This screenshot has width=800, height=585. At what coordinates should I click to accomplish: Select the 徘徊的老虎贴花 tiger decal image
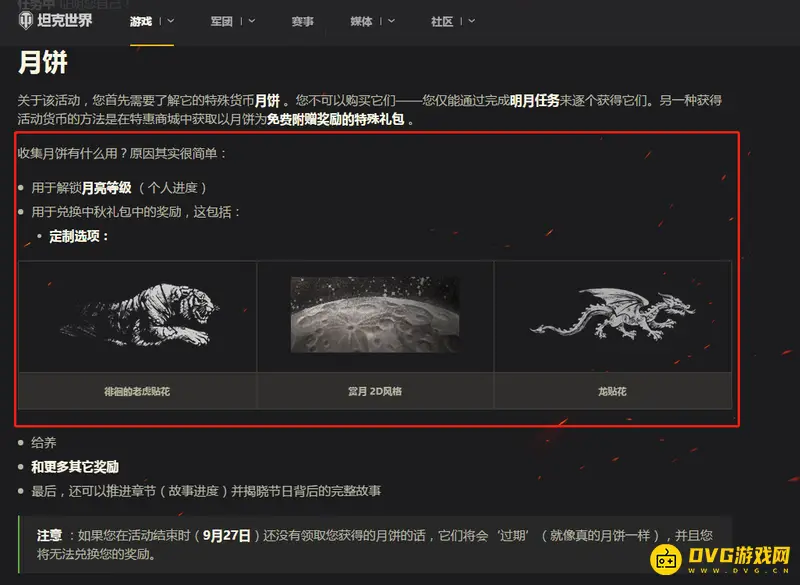[x=136, y=315]
